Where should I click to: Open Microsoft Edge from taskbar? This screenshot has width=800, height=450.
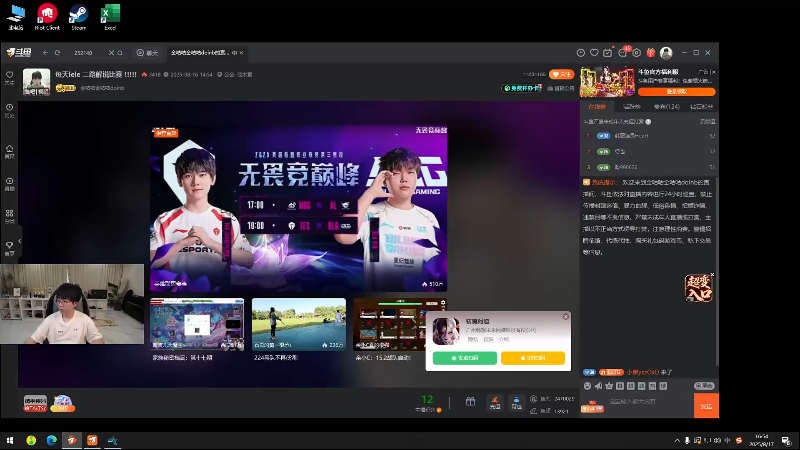click(x=52, y=440)
